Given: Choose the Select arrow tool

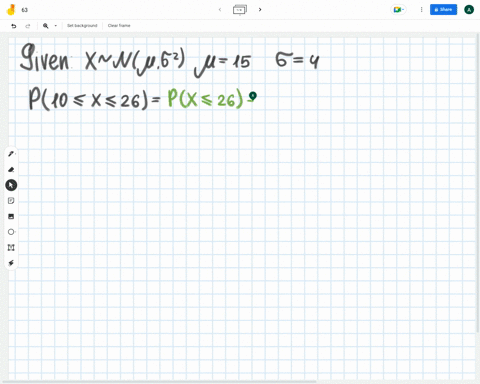Looking at the screenshot, I should 11,185.
